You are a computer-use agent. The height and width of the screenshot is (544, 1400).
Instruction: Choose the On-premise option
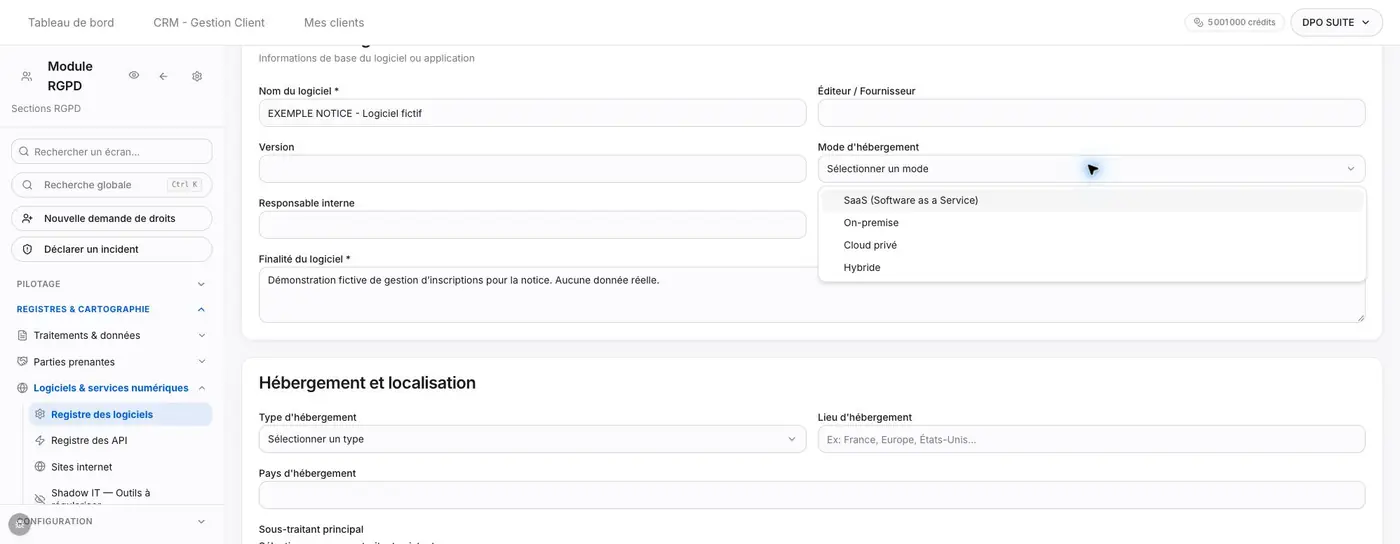pos(1092,223)
